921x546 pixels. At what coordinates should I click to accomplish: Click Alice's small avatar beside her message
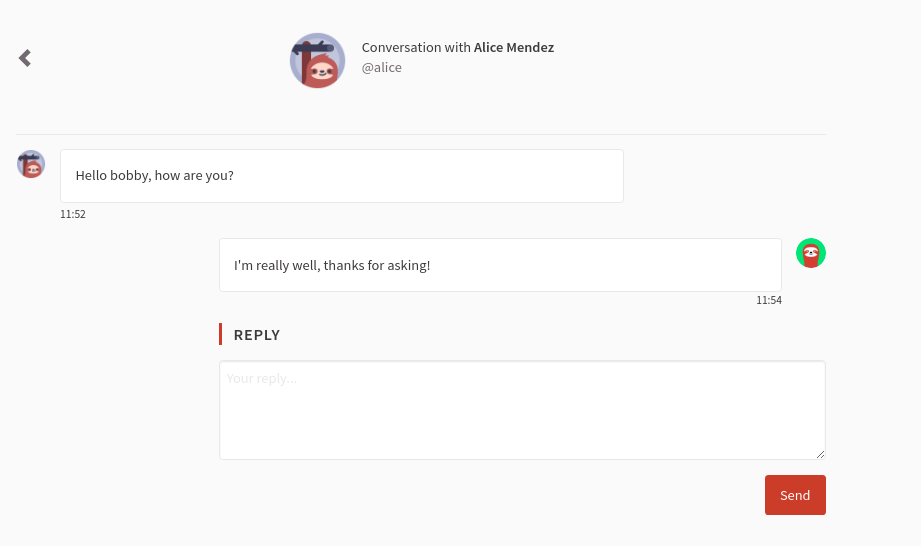click(31, 164)
